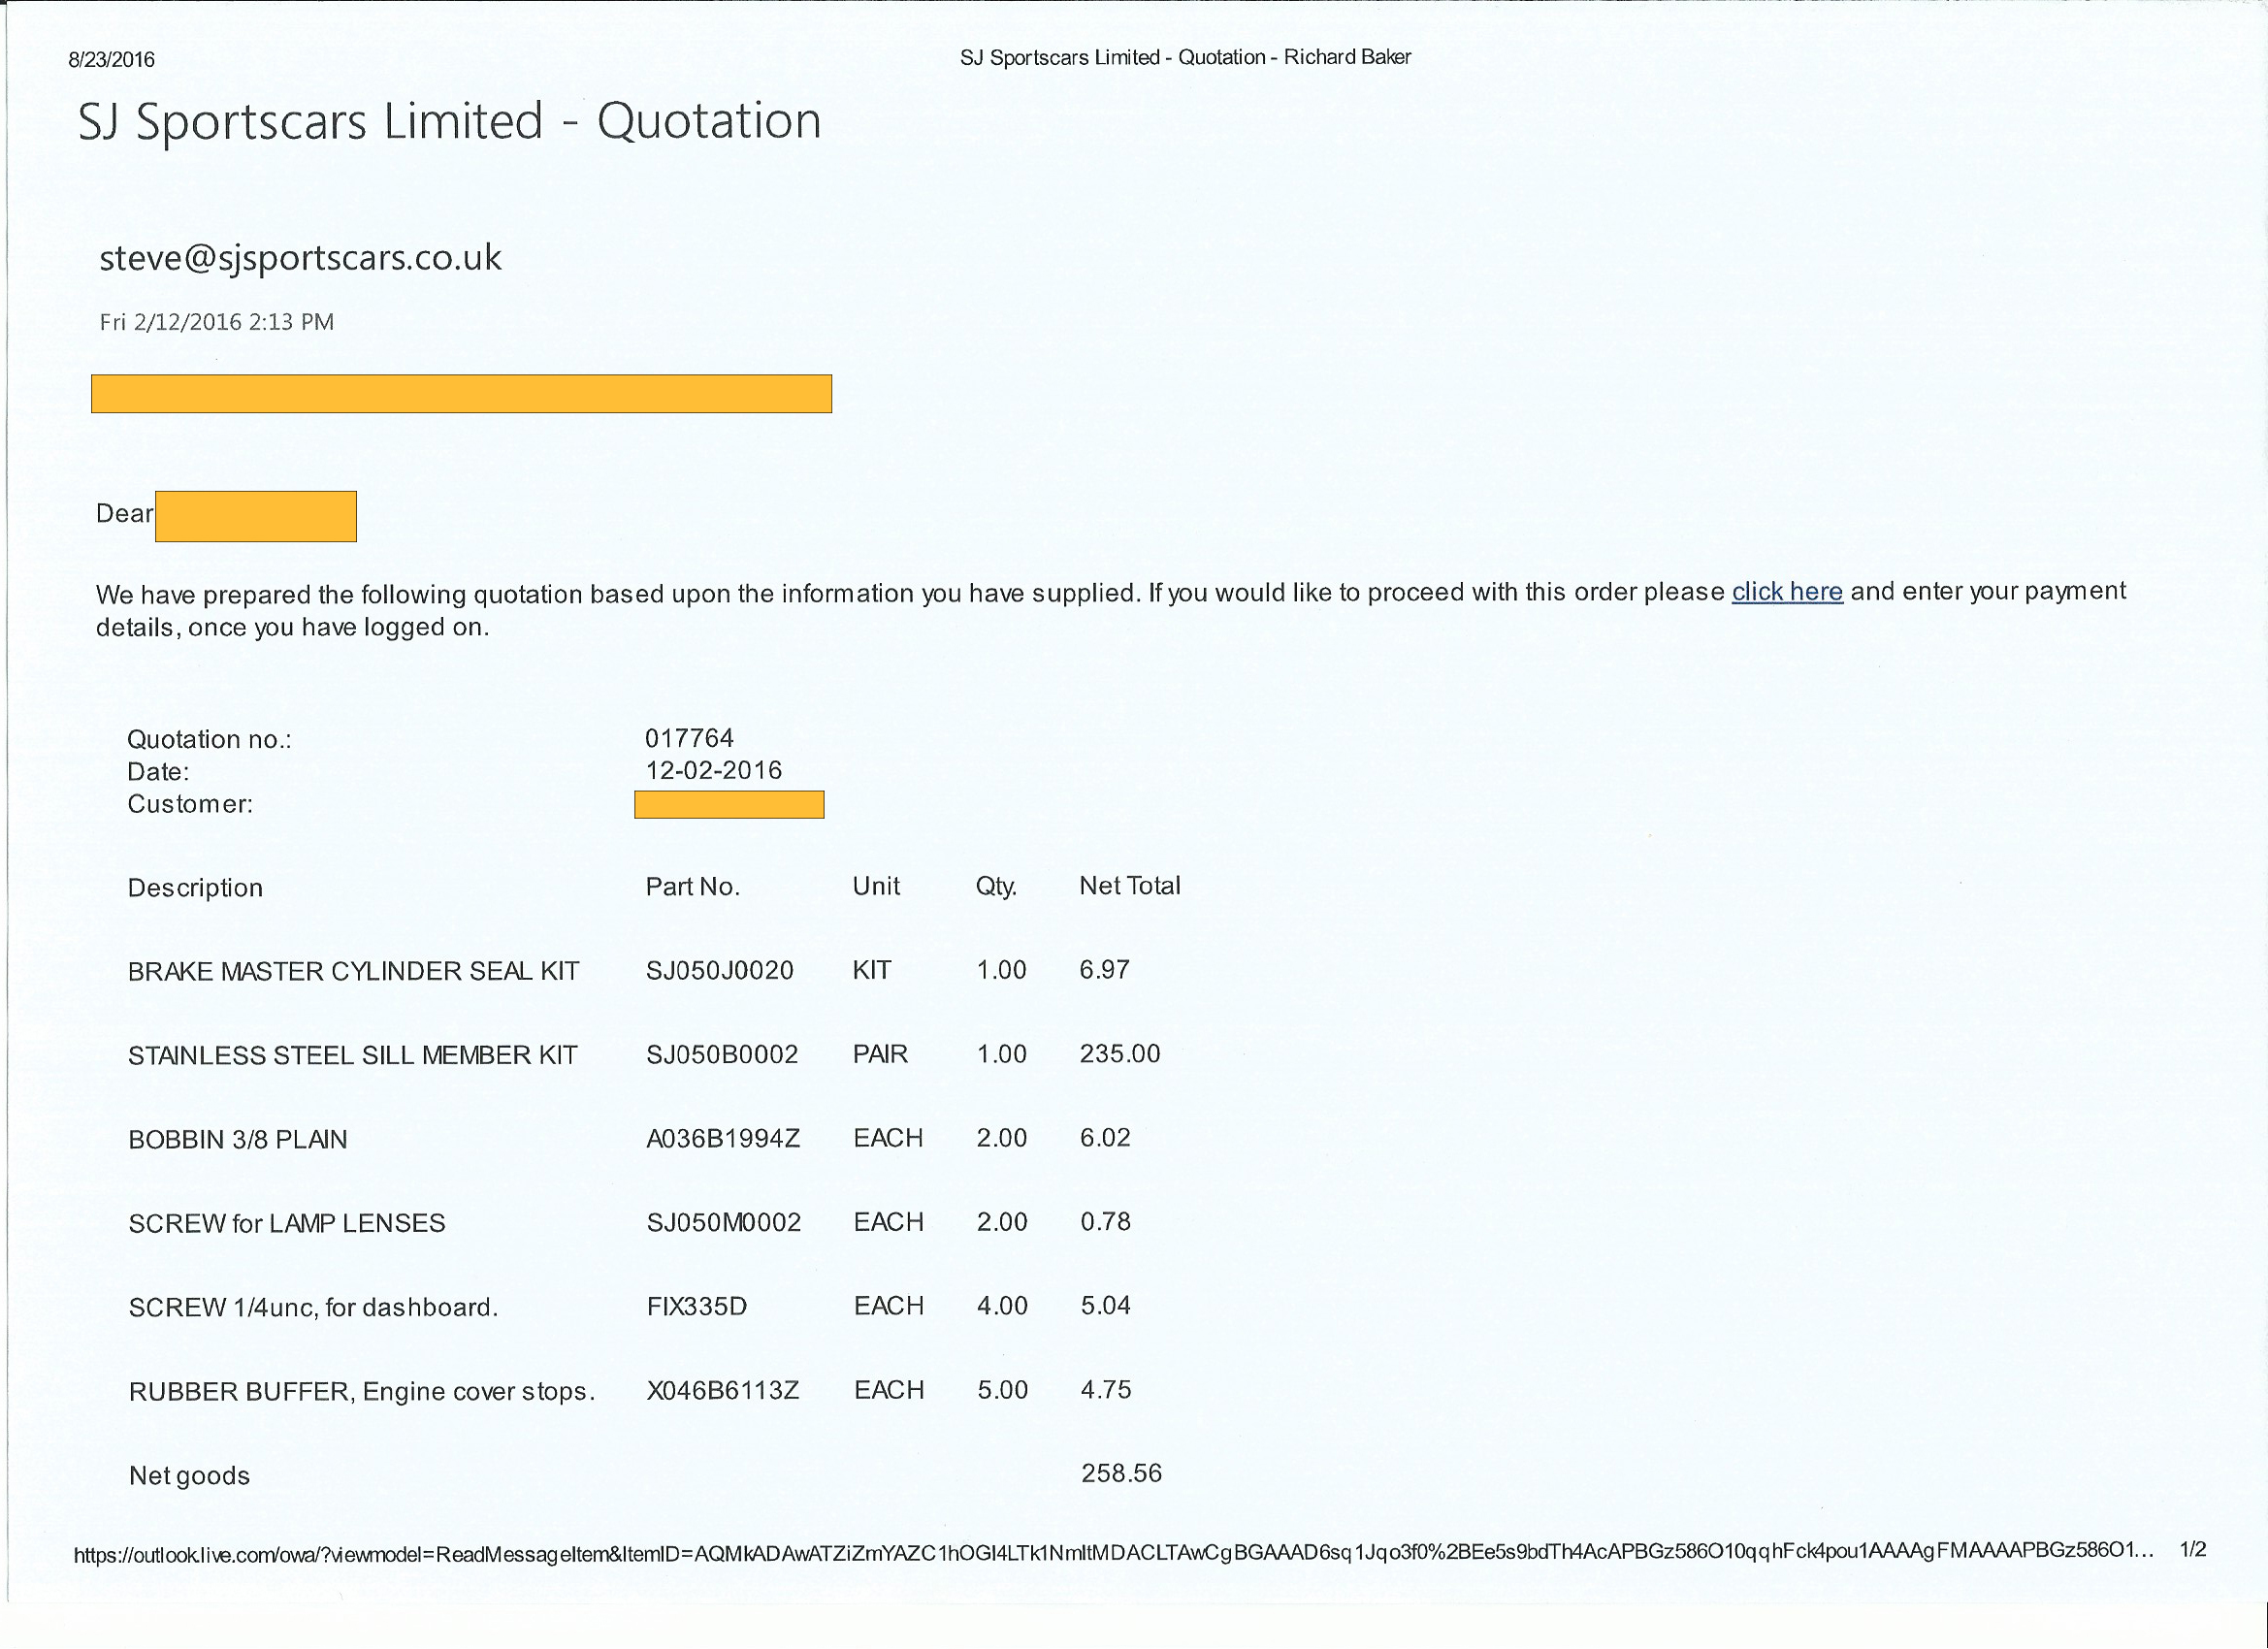Select the date value 12-02-2016
Viewport: 2268px width, 1649px height.
point(714,770)
